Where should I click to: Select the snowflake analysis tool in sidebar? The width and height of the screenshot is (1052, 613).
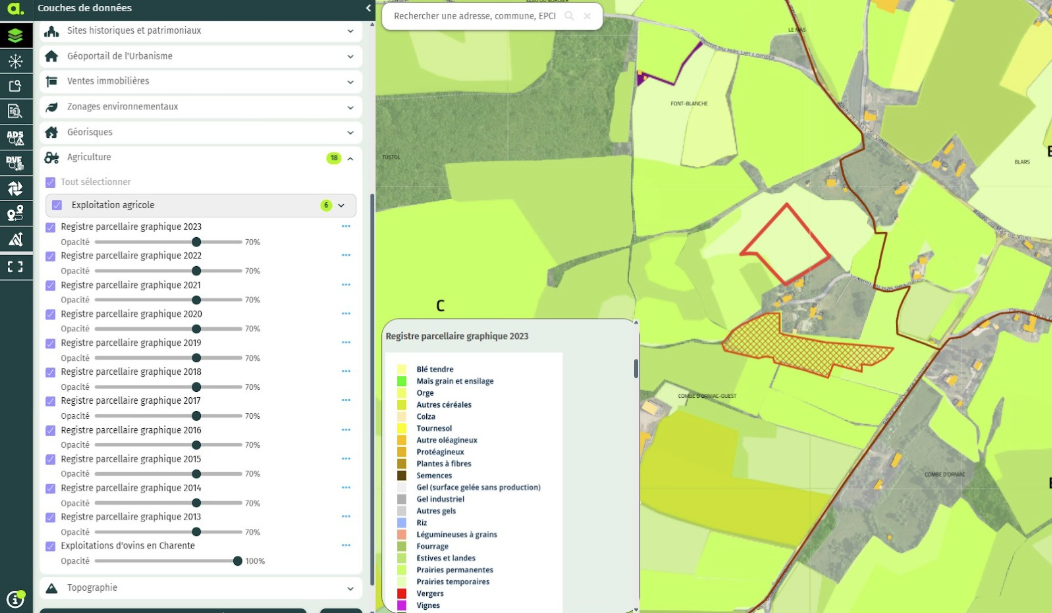[15, 60]
